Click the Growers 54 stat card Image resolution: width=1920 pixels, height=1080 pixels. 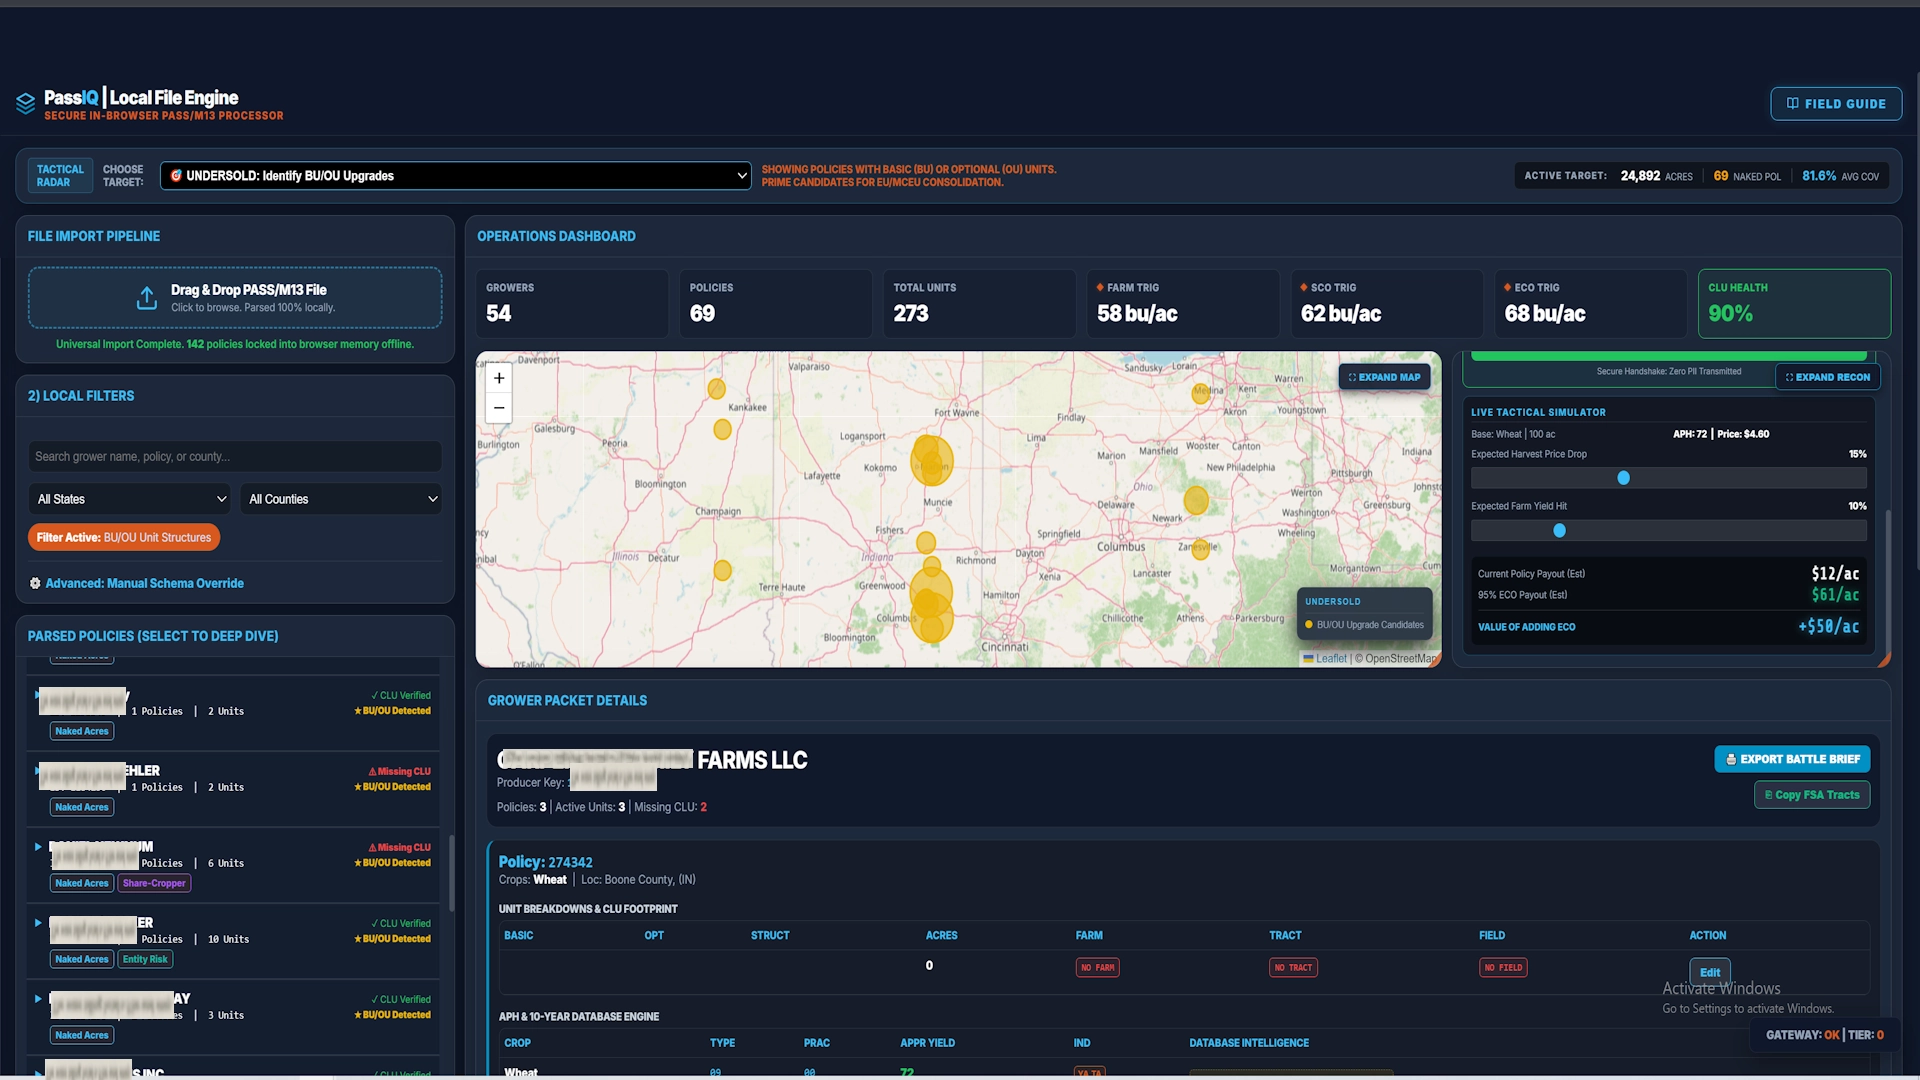pos(572,304)
